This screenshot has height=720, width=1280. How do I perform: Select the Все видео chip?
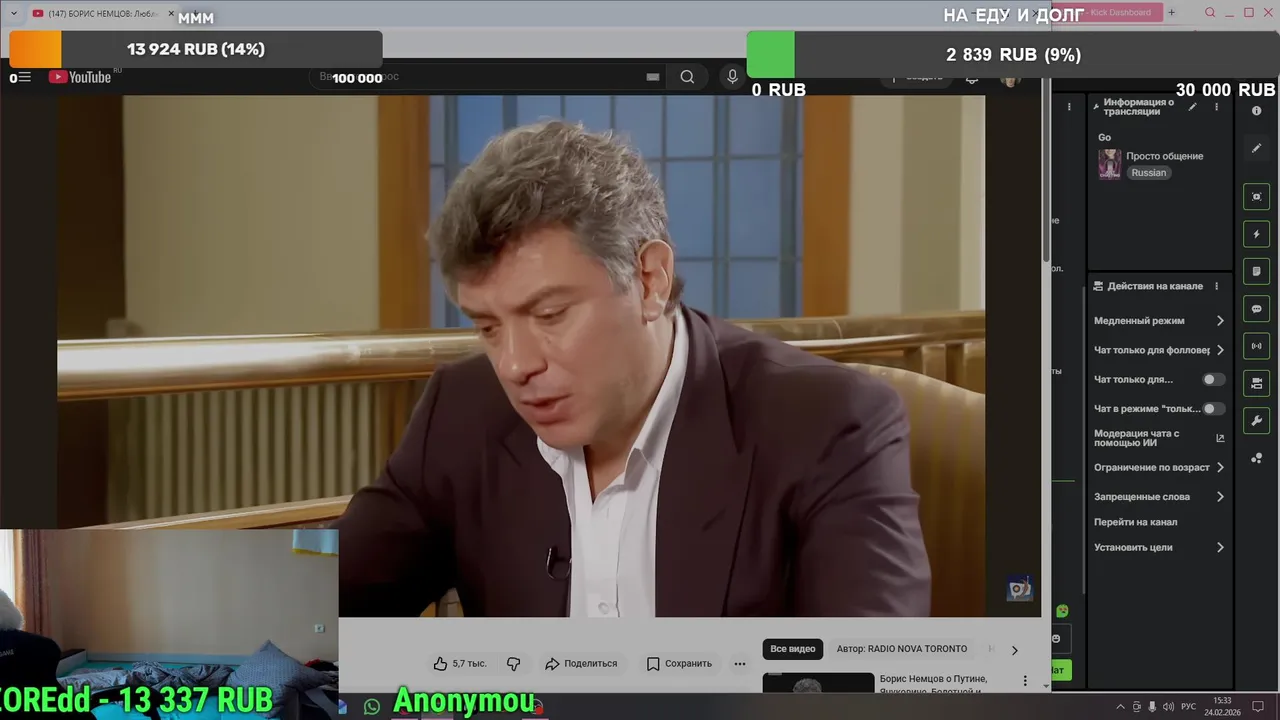(792, 649)
